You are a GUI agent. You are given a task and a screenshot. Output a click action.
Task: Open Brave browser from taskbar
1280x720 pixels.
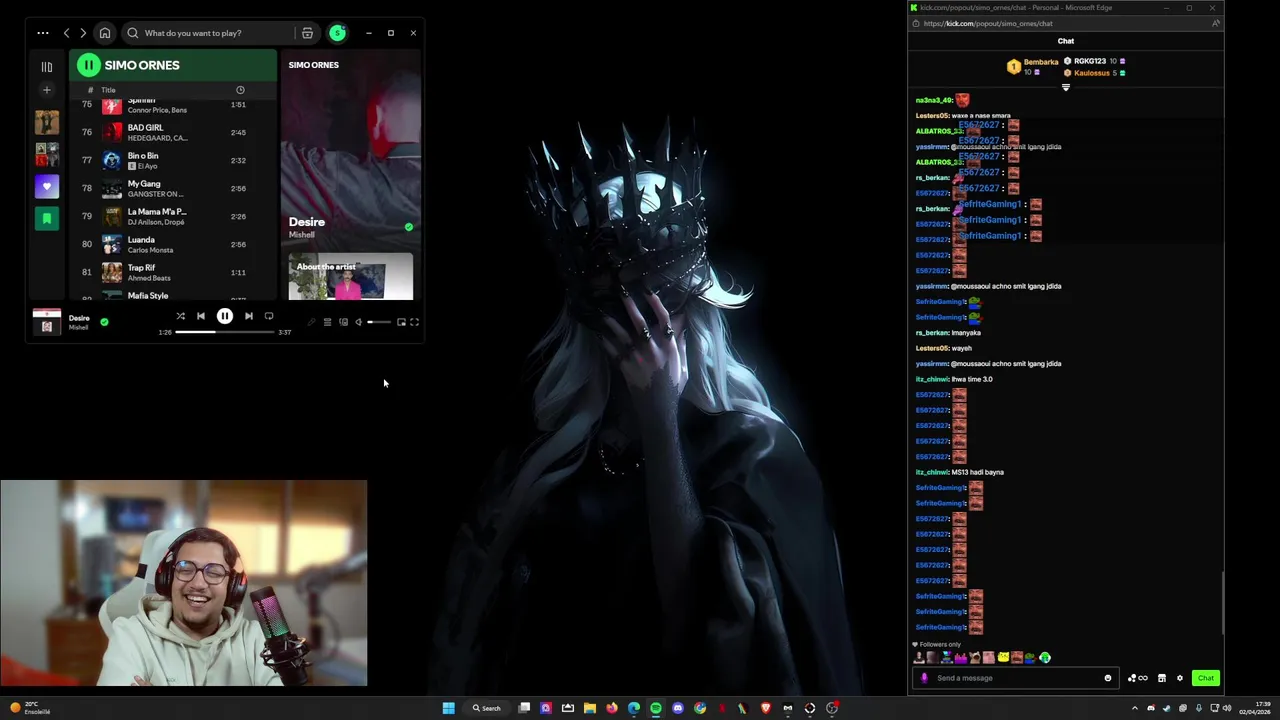(766, 708)
